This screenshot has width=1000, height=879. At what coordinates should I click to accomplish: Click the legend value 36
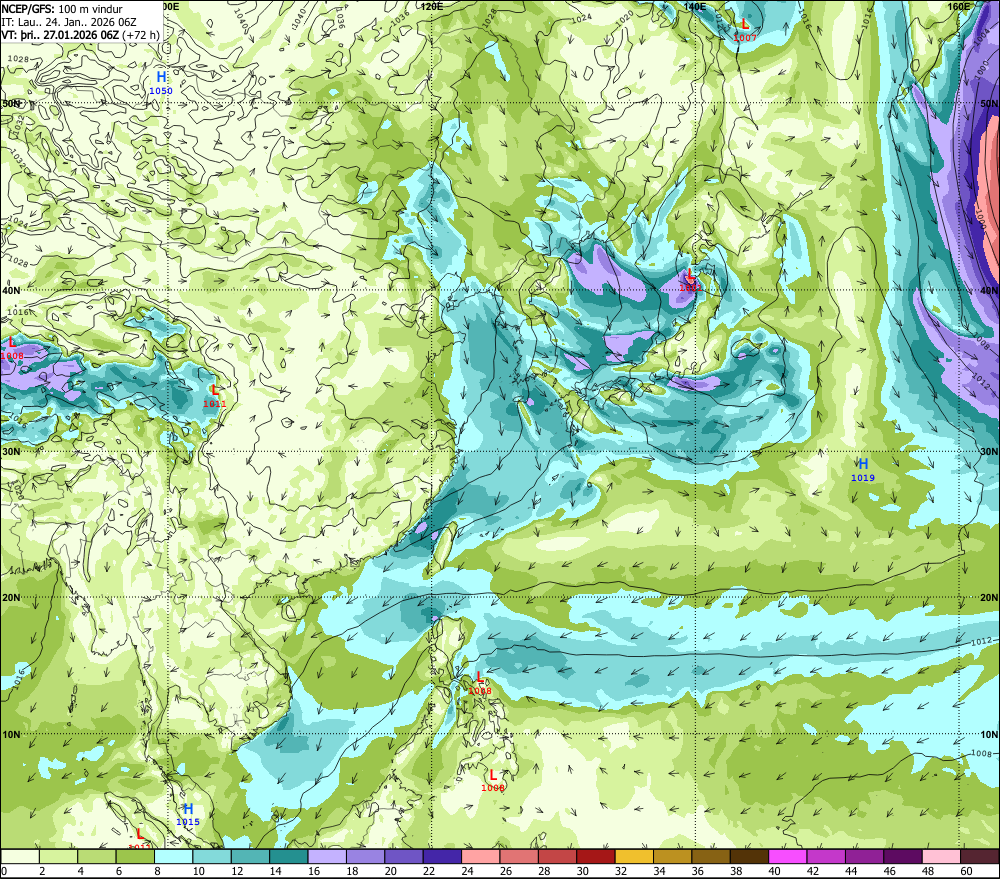698,871
